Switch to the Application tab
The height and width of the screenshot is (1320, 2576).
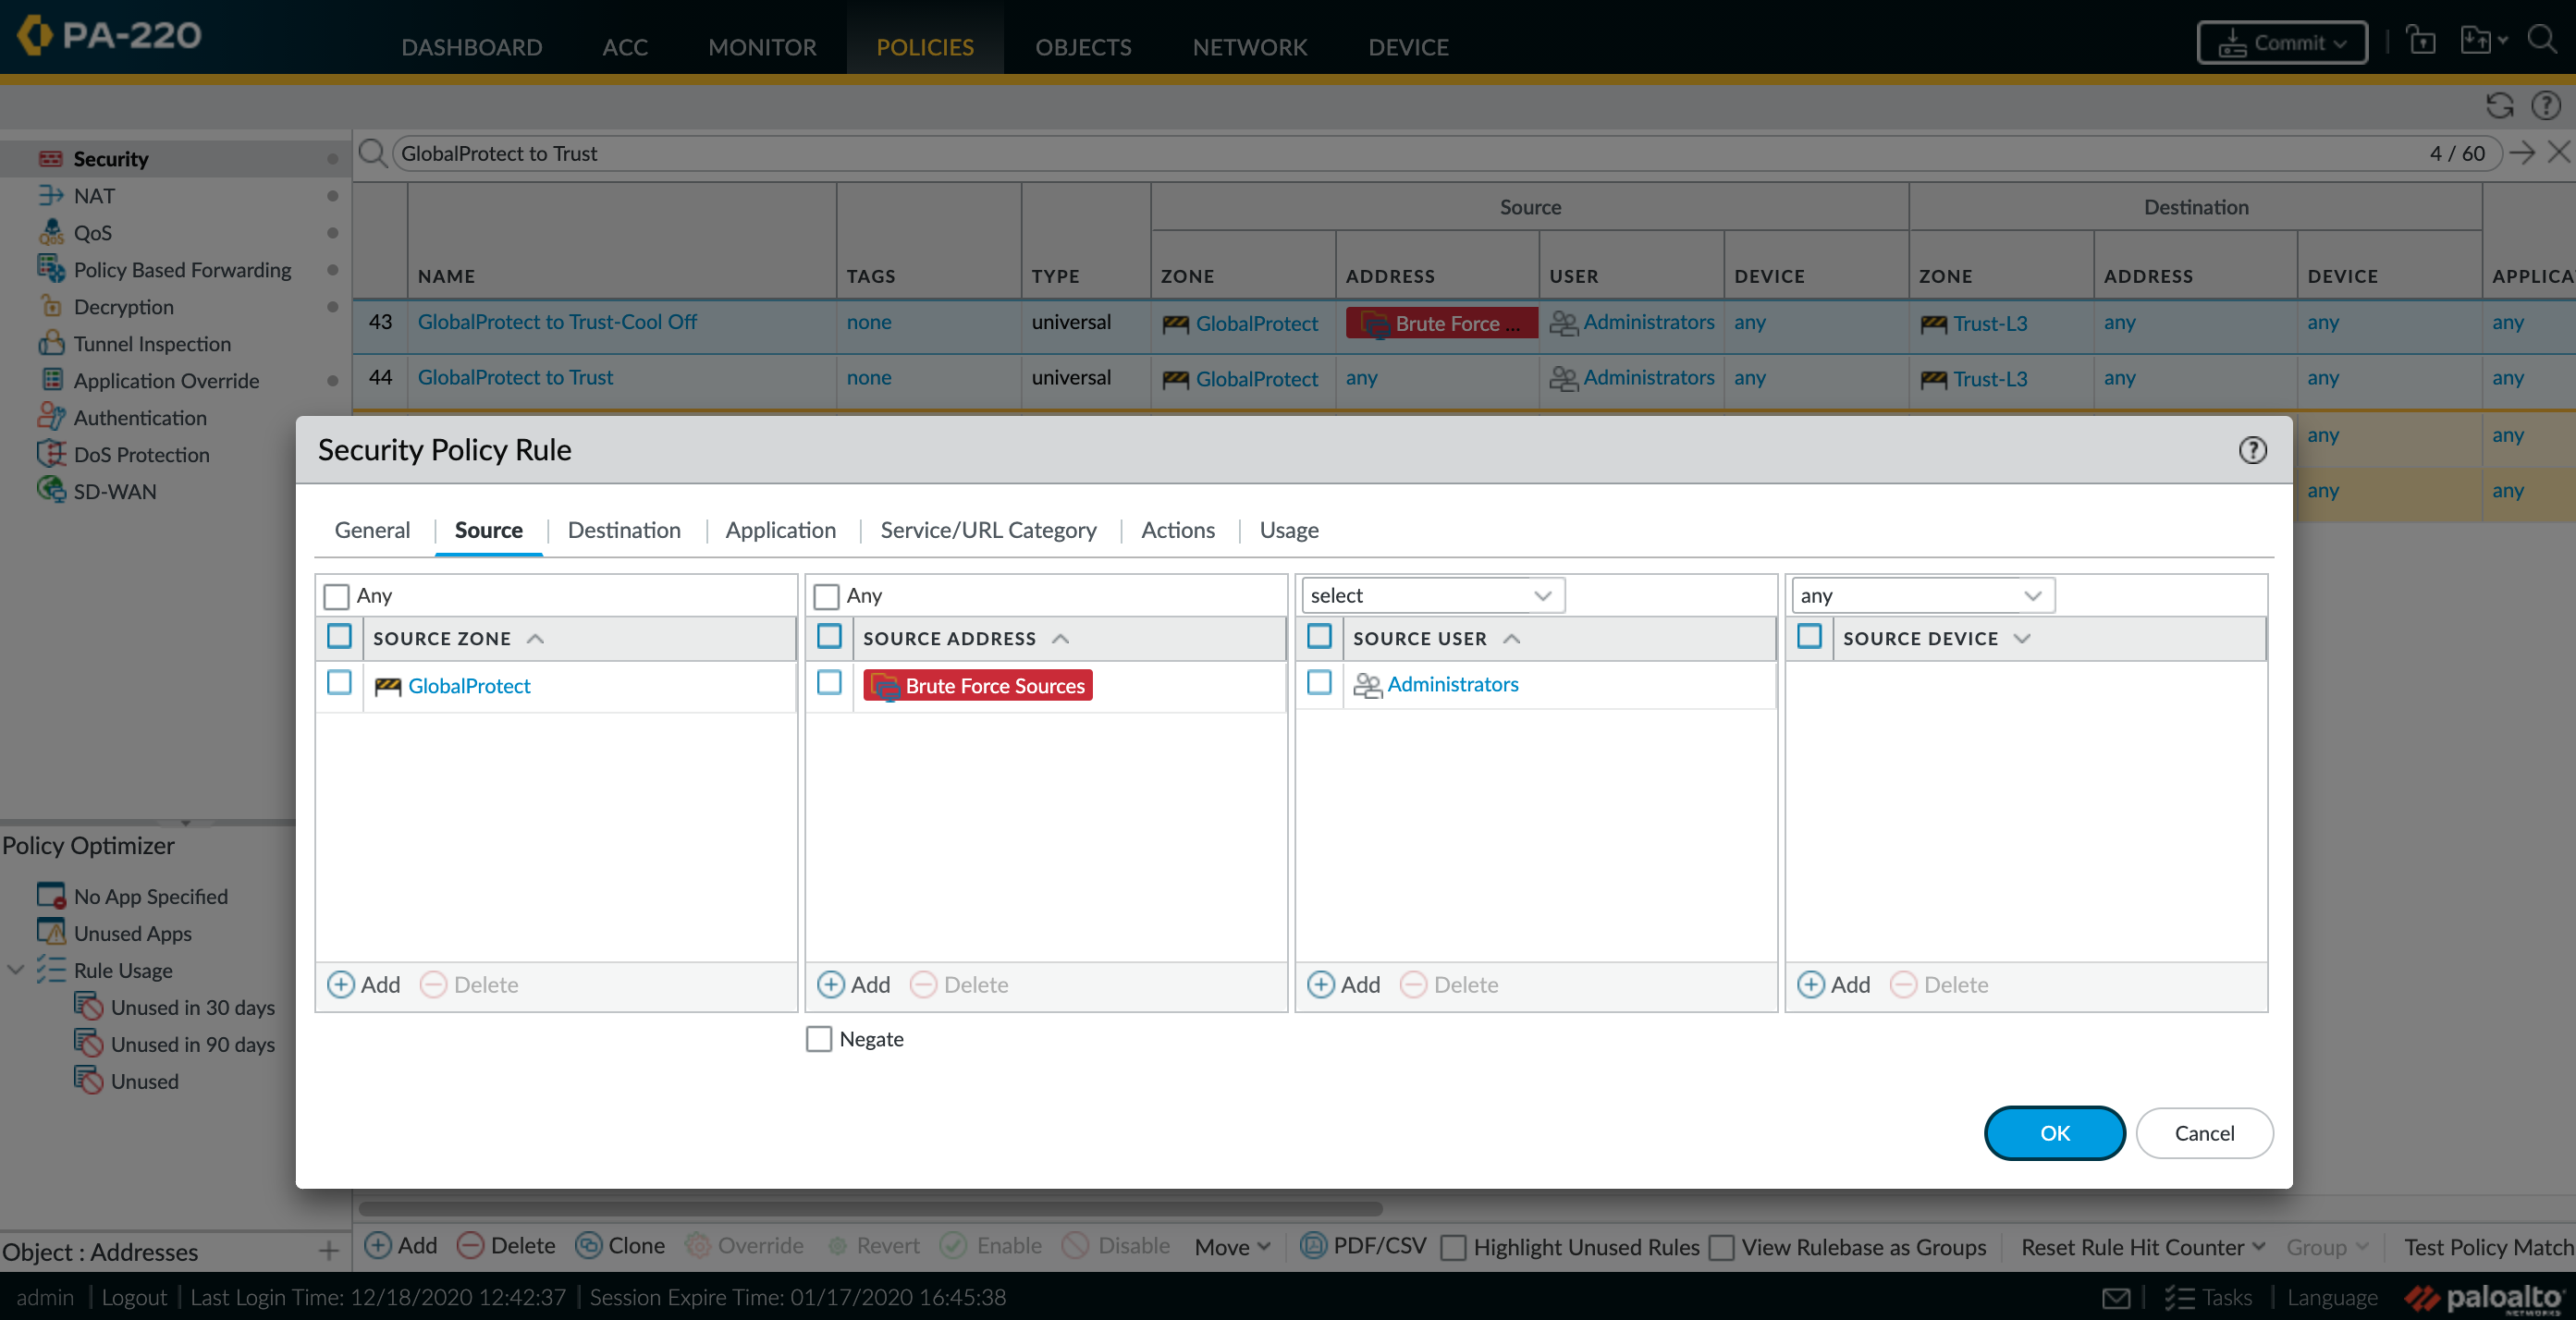coord(779,531)
